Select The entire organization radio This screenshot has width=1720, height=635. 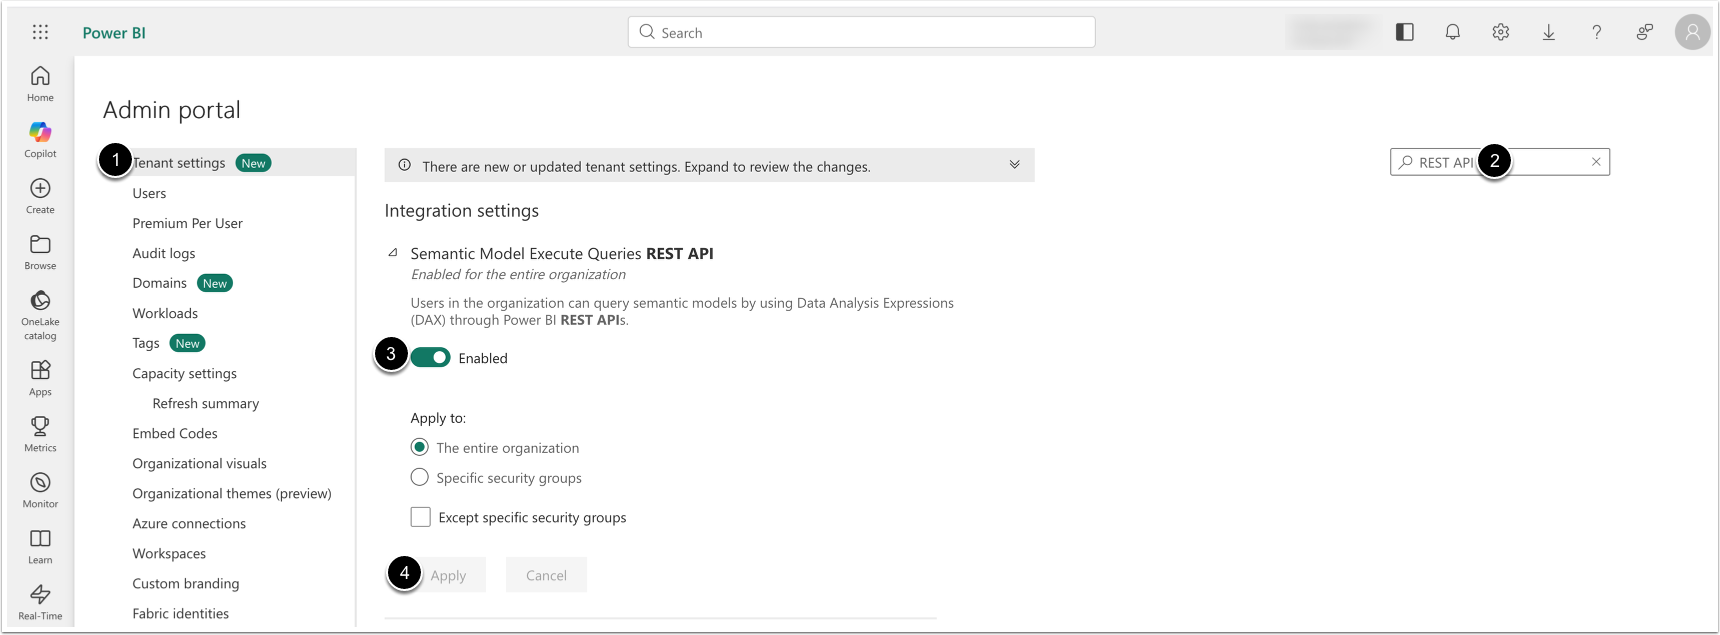pos(420,447)
